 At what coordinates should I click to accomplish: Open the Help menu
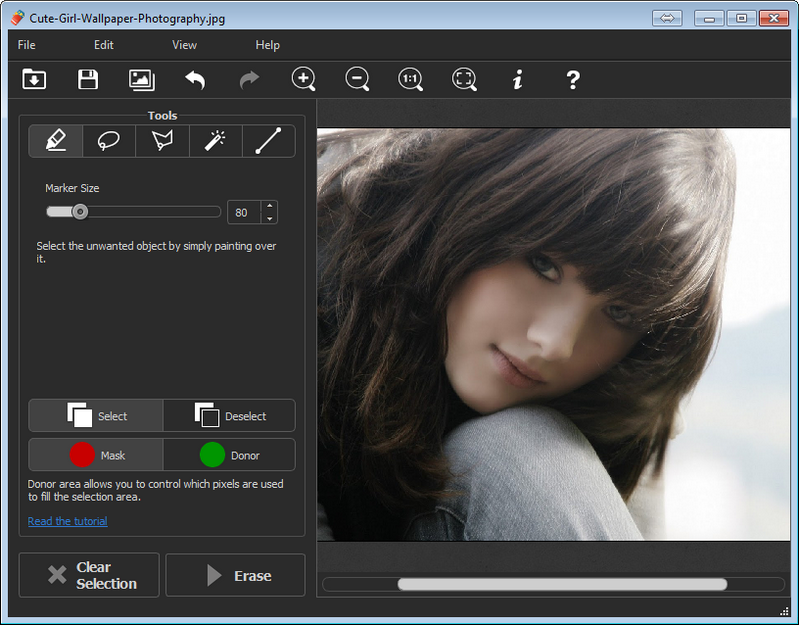(268, 45)
